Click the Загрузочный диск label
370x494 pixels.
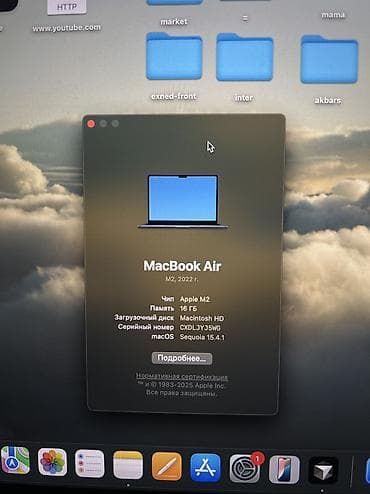point(144,318)
